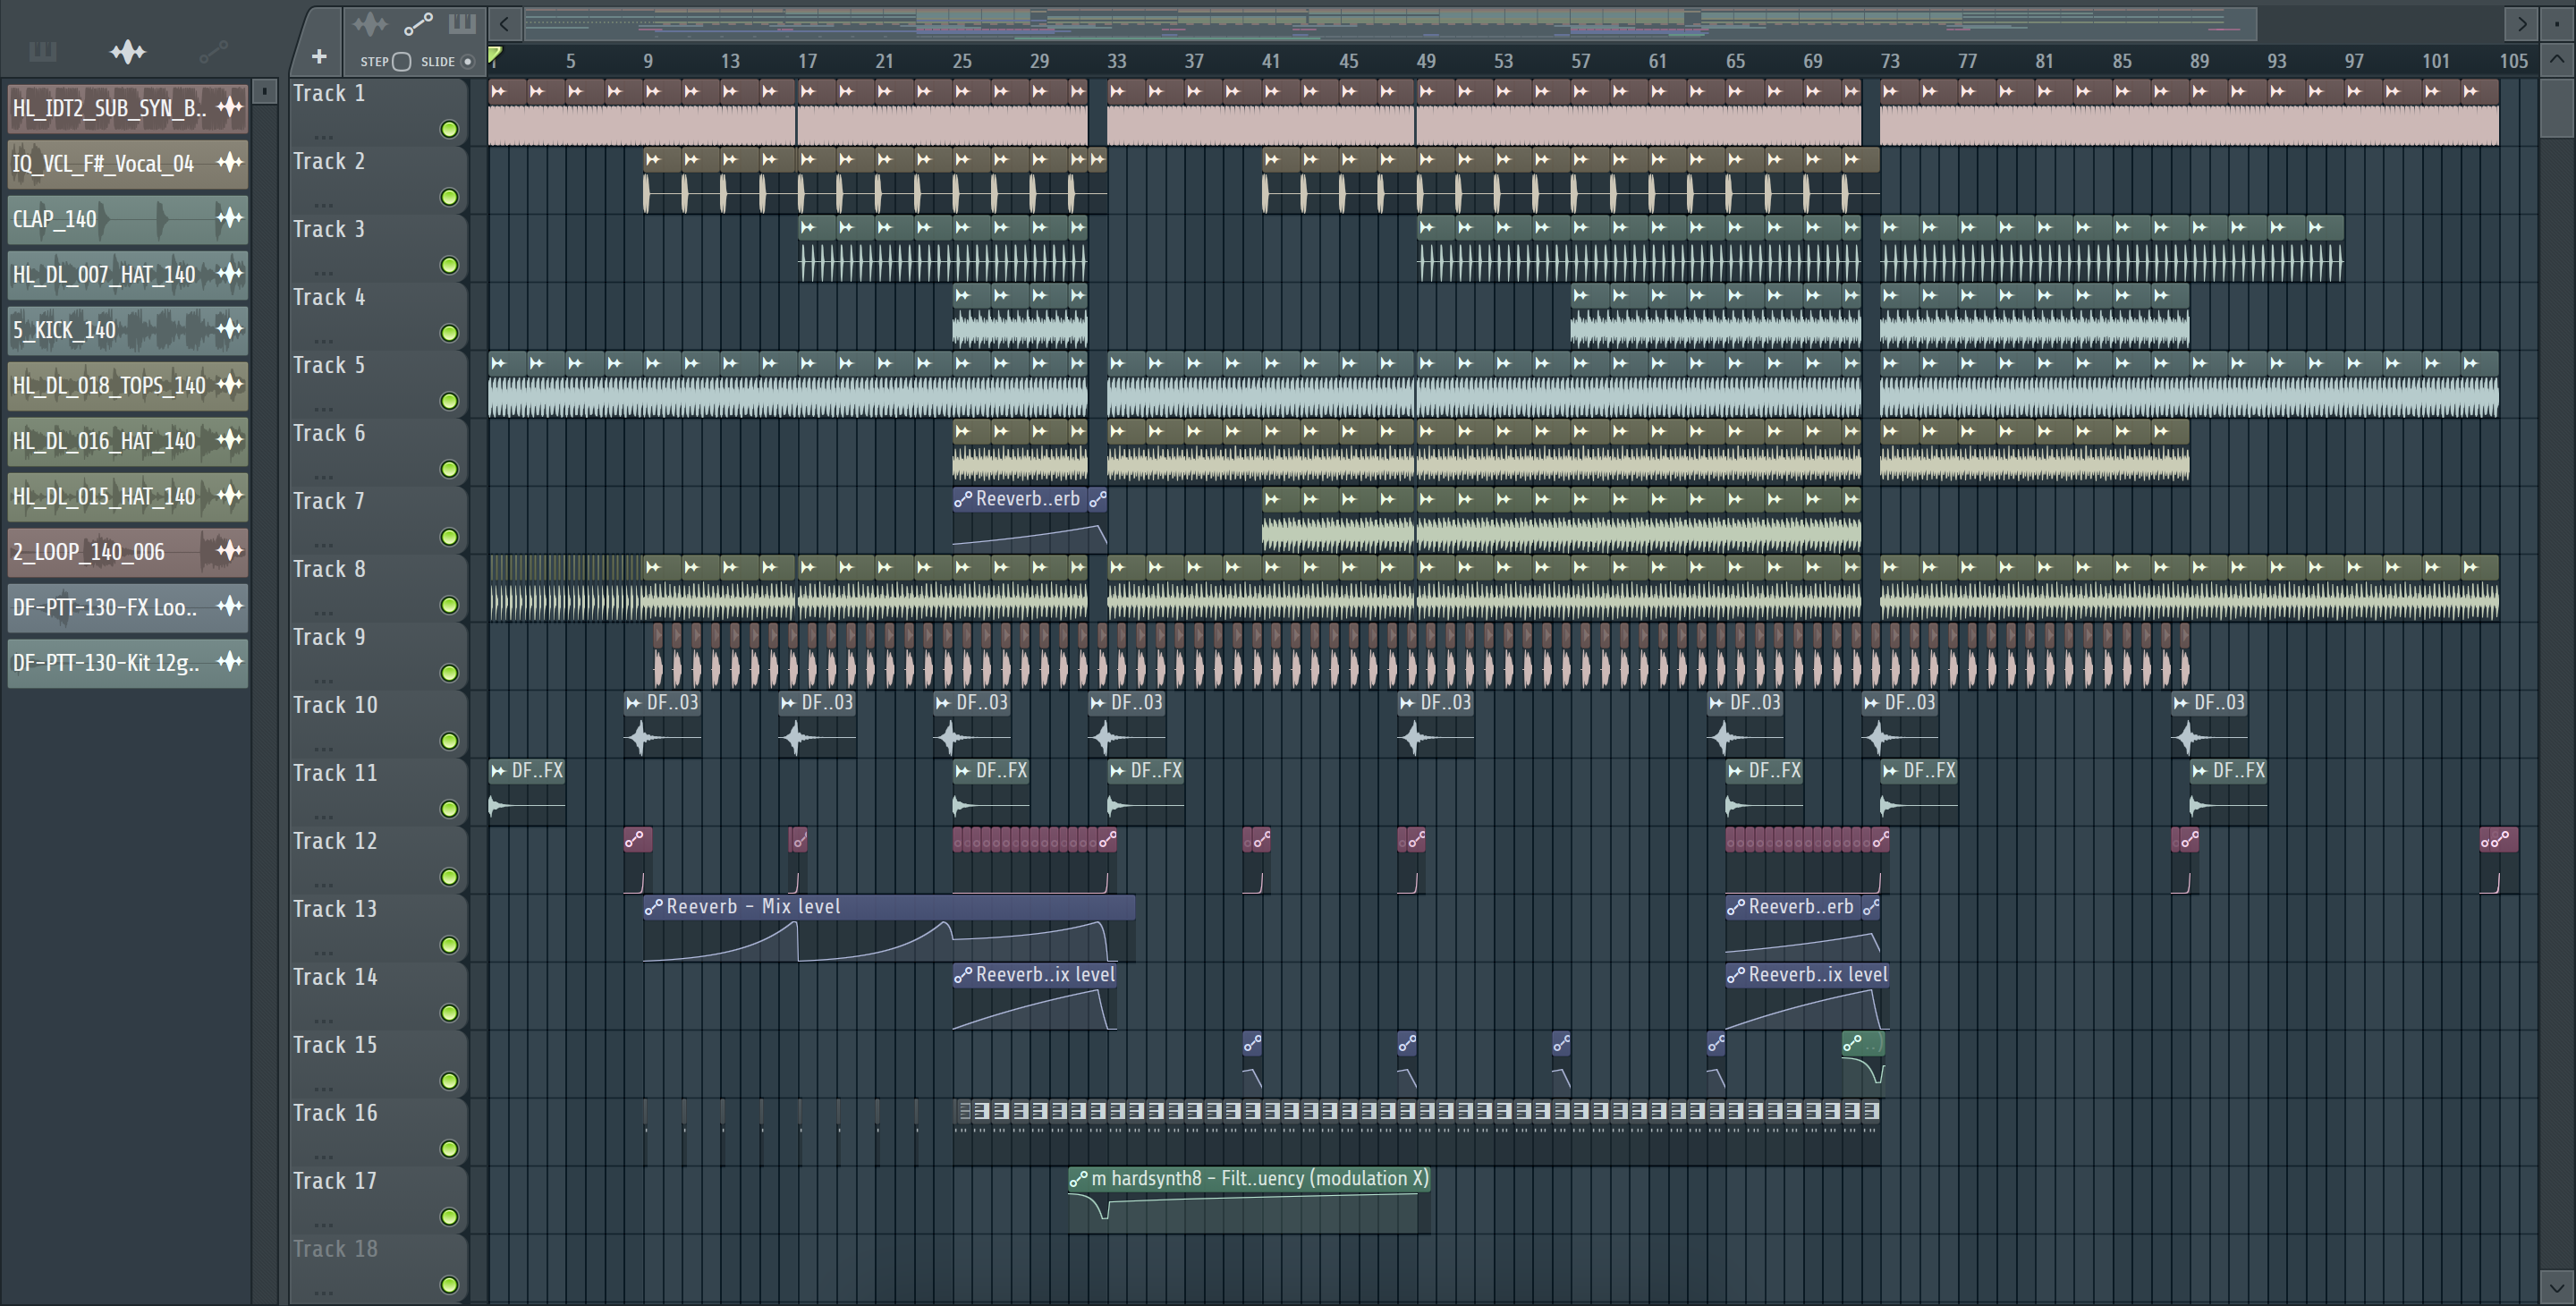The height and width of the screenshot is (1306, 2576).
Task: Mute Track 13 with its green LED
Action: tap(450, 945)
